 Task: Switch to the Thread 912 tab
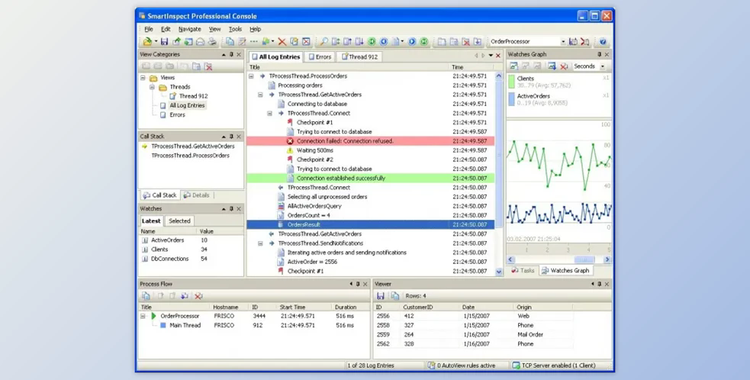coord(359,57)
